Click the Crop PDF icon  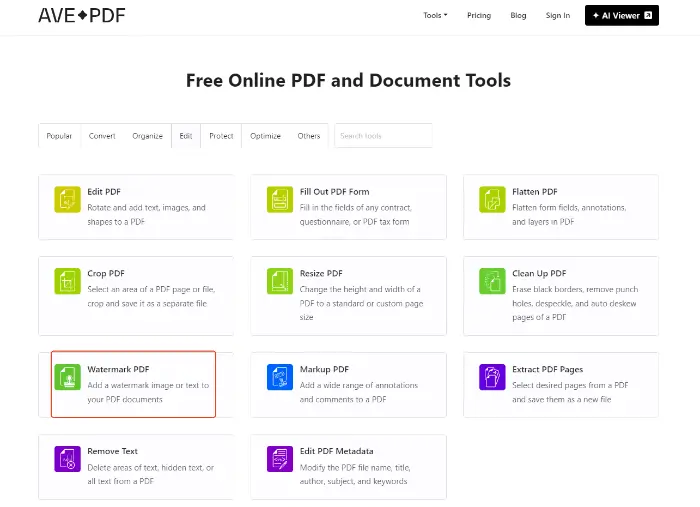[x=67, y=281]
